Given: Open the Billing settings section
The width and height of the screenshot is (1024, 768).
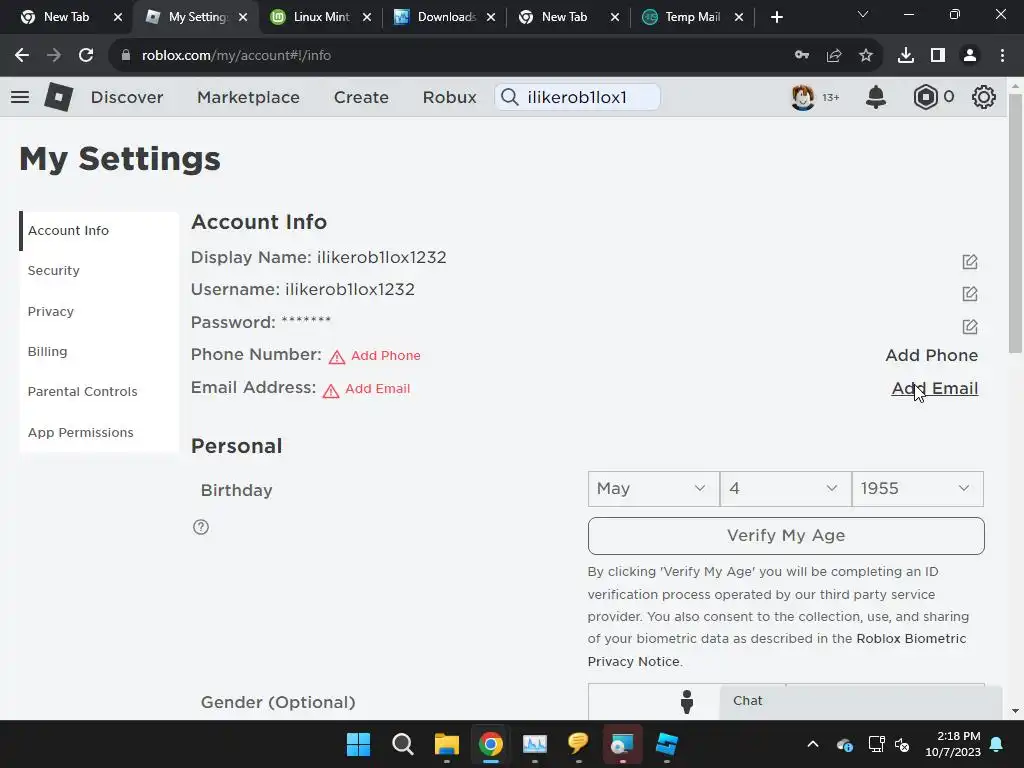Looking at the screenshot, I should pos(99,351).
